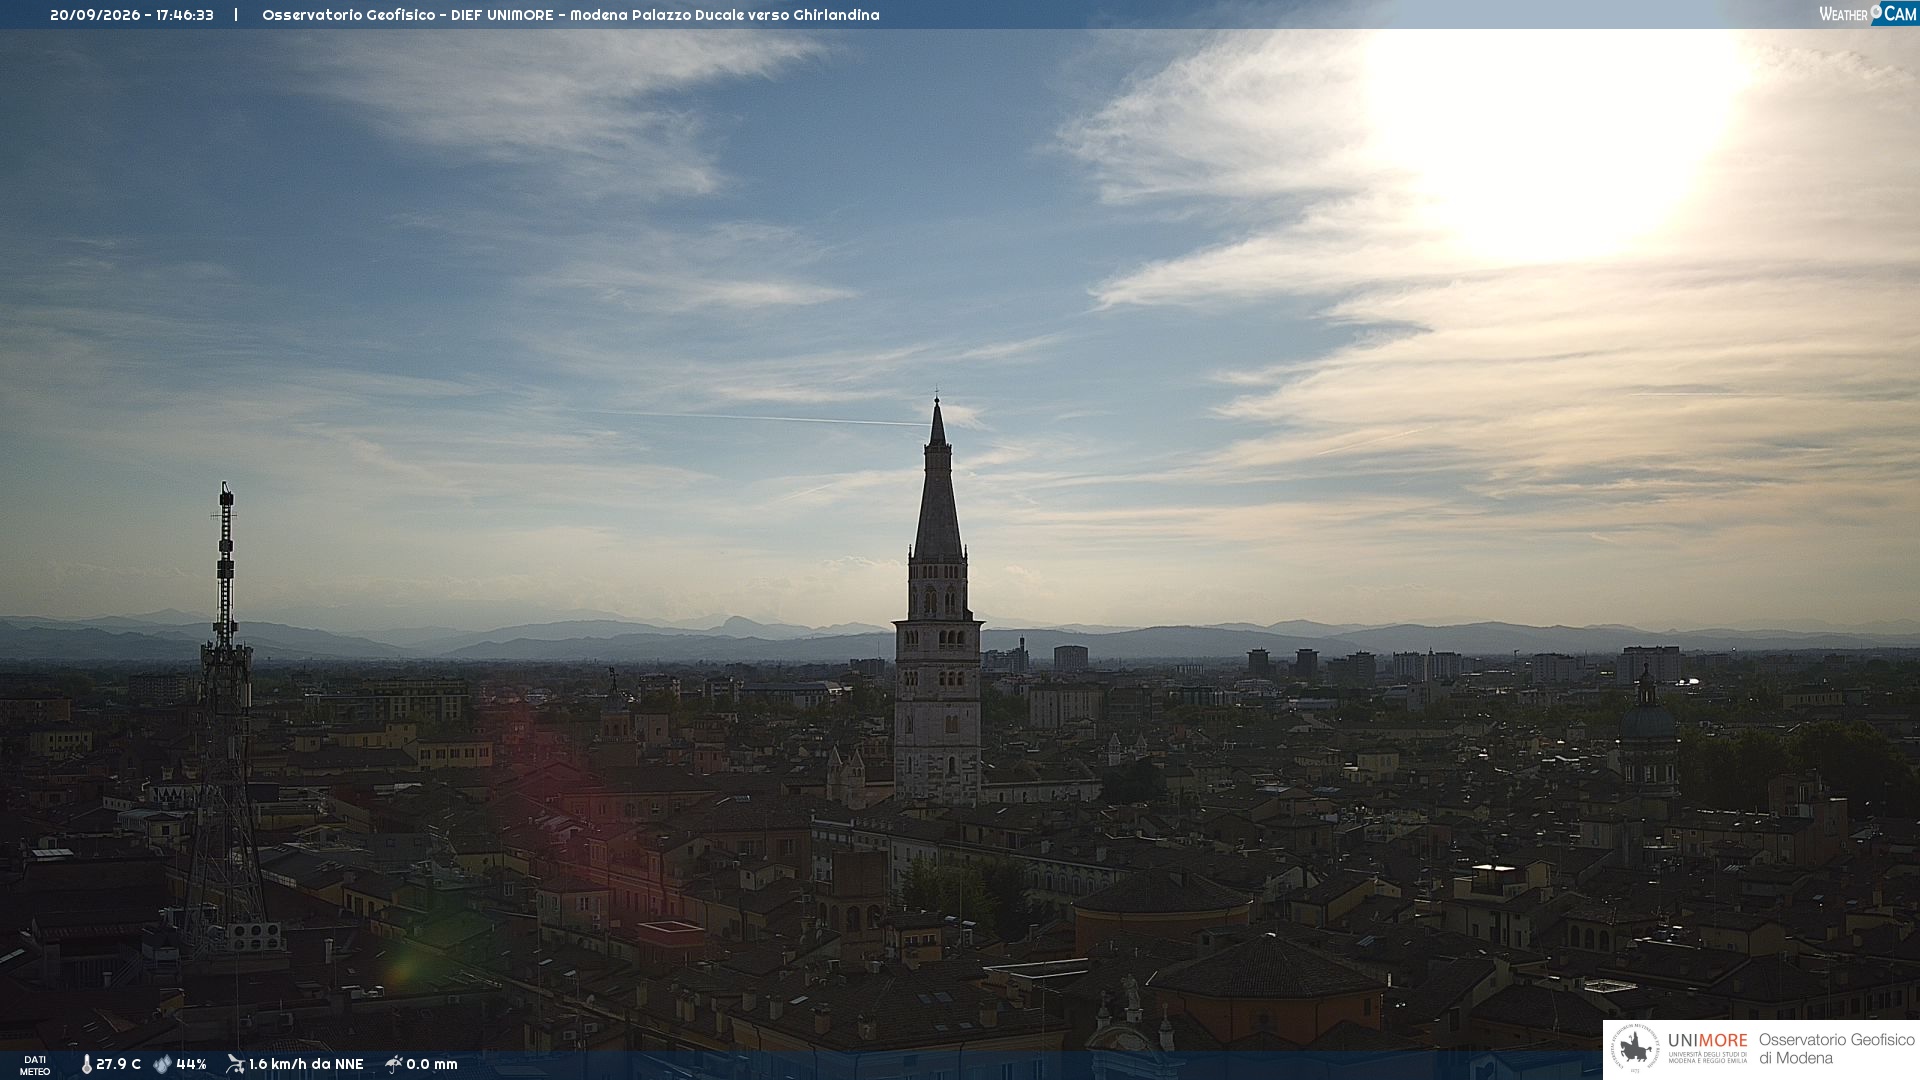Select the 44% humidity value

pyautogui.click(x=191, y=1064)
